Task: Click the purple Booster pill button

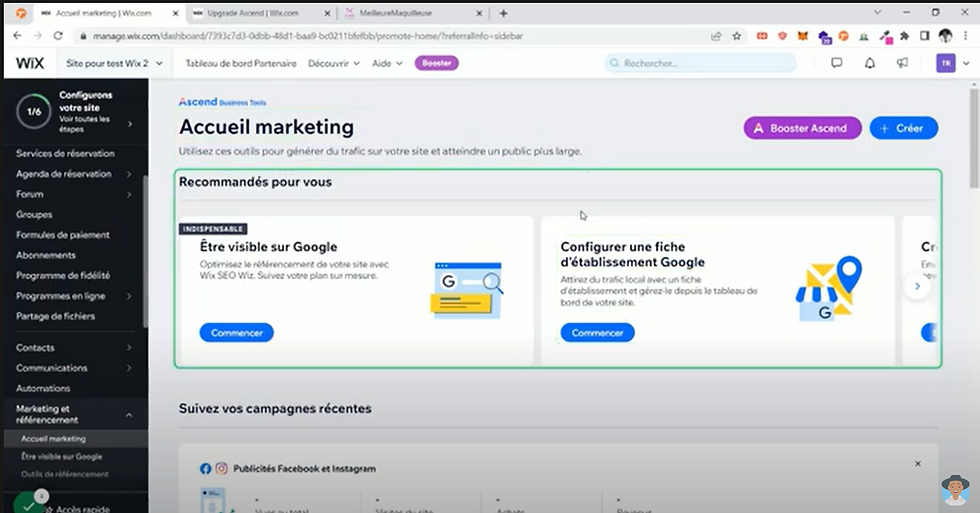Action: 436,63
